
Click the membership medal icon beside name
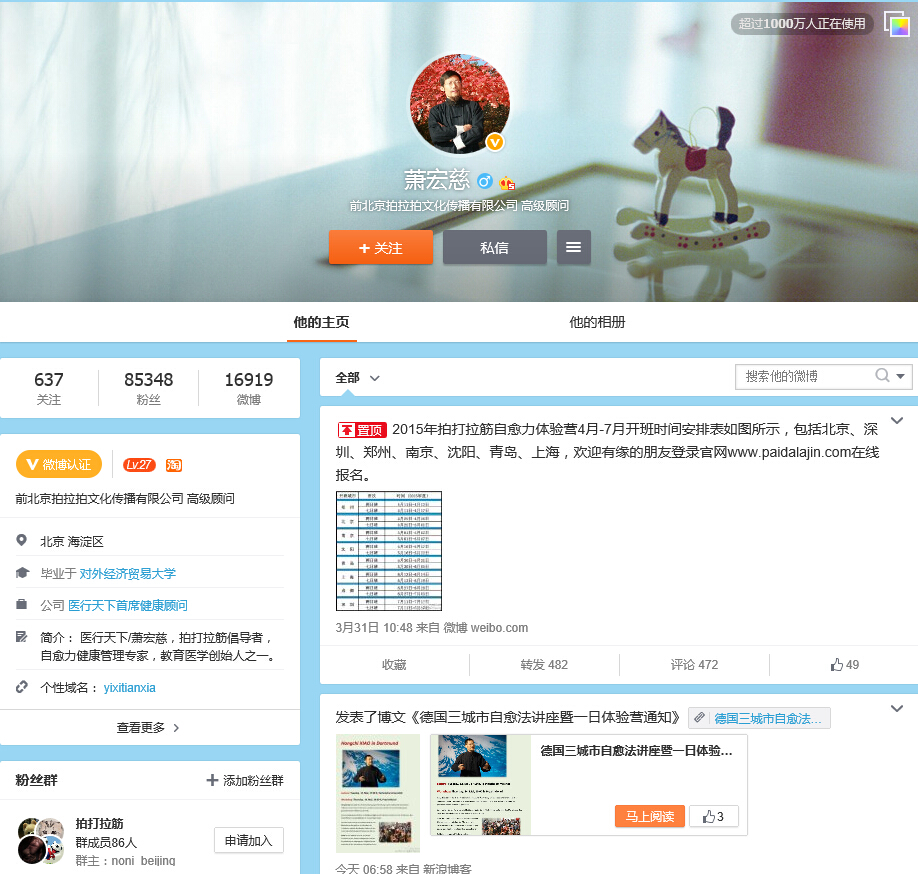[507, 182]
